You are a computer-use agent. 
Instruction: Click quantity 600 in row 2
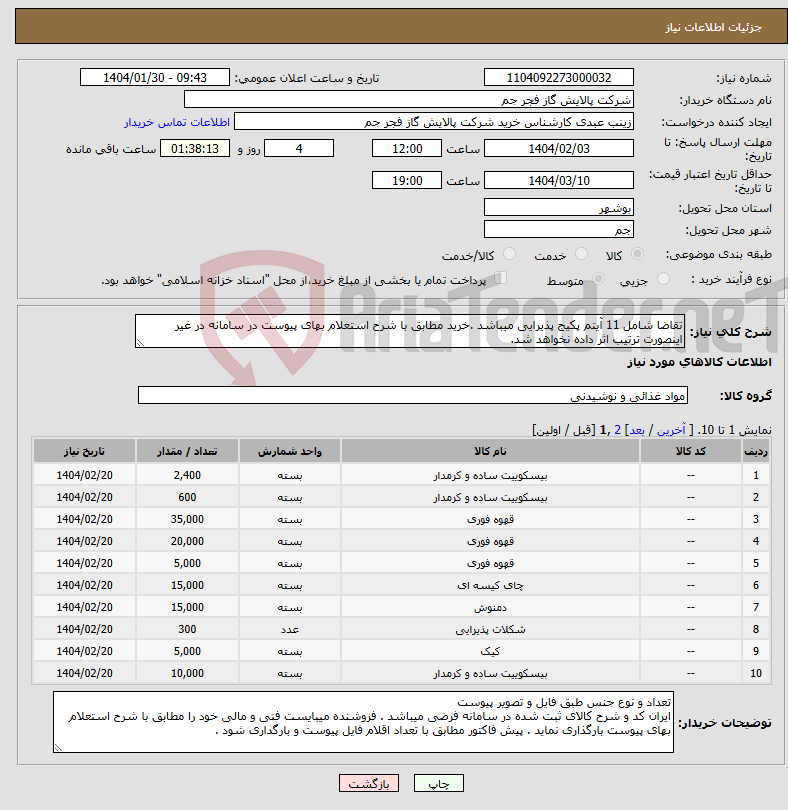[x=187, y=497]
